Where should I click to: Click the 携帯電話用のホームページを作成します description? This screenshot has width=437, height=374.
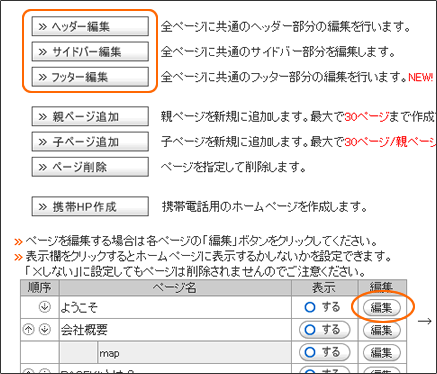(x=265, y=207)
